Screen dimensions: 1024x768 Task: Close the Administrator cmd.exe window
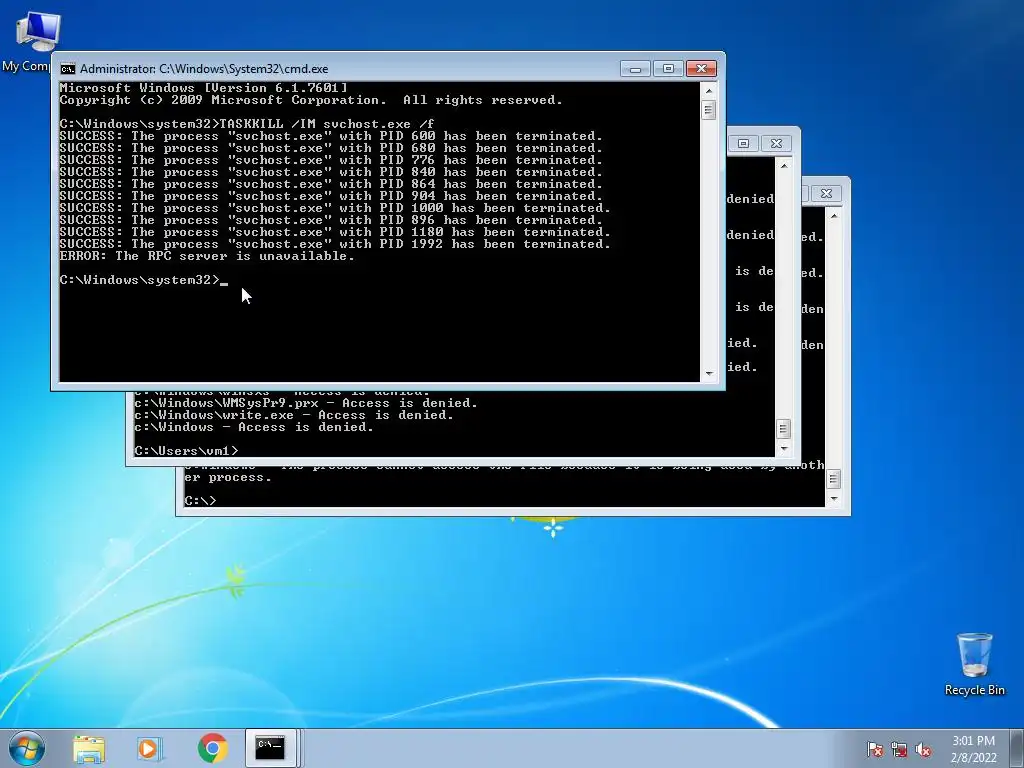701,69
